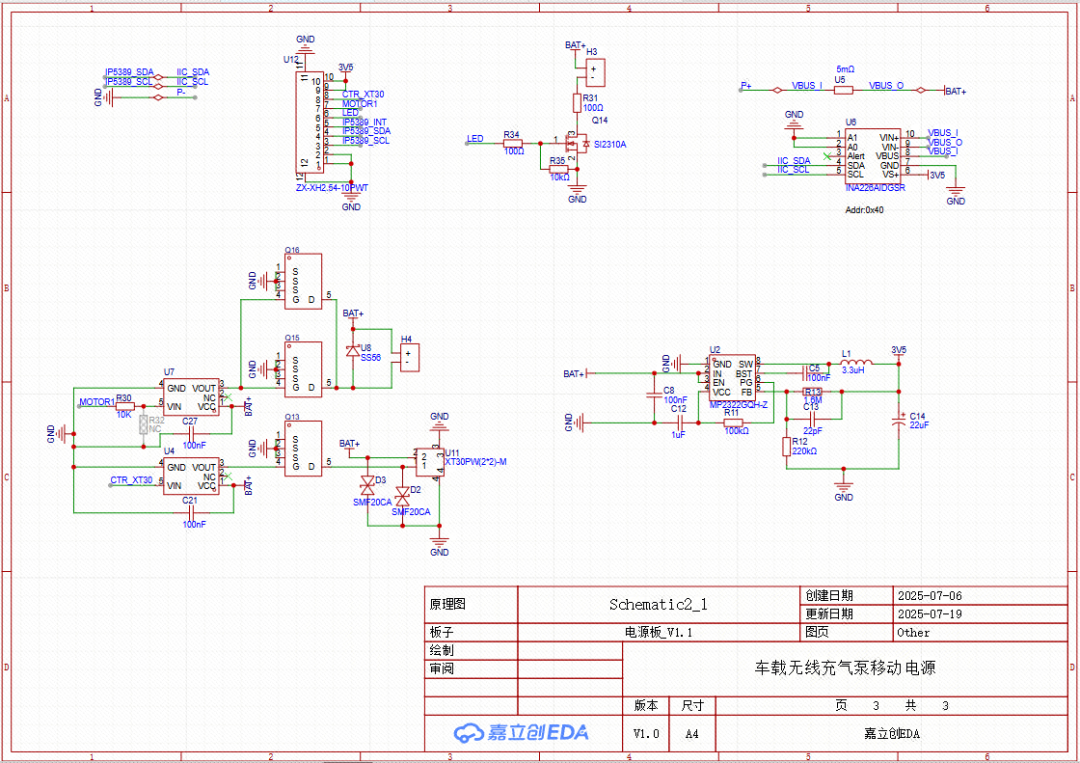Select the MOTOR1 net label near R30
Viewport: 1080px width, 763px height.
click(x=97, y=402)
